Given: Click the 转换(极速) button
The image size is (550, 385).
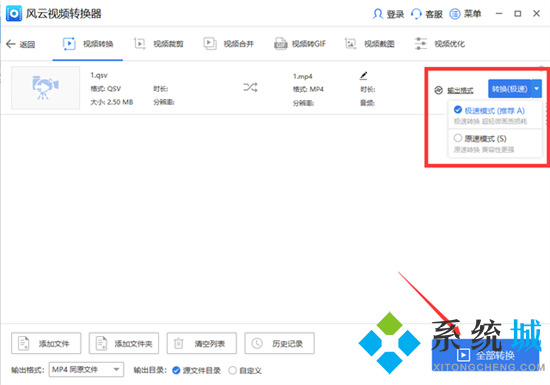Looking at the screenshot, I should coord(509,89).
